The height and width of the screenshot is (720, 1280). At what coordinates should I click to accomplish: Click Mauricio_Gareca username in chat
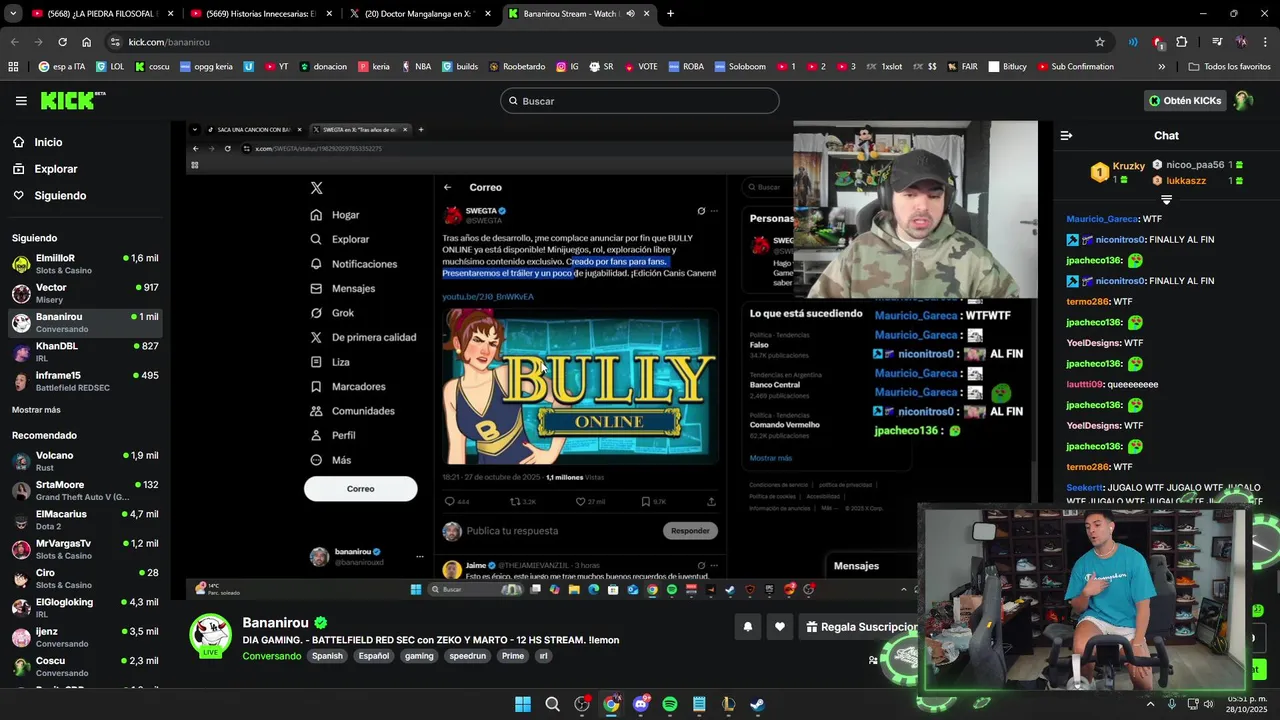click(x=1102, y=219)
